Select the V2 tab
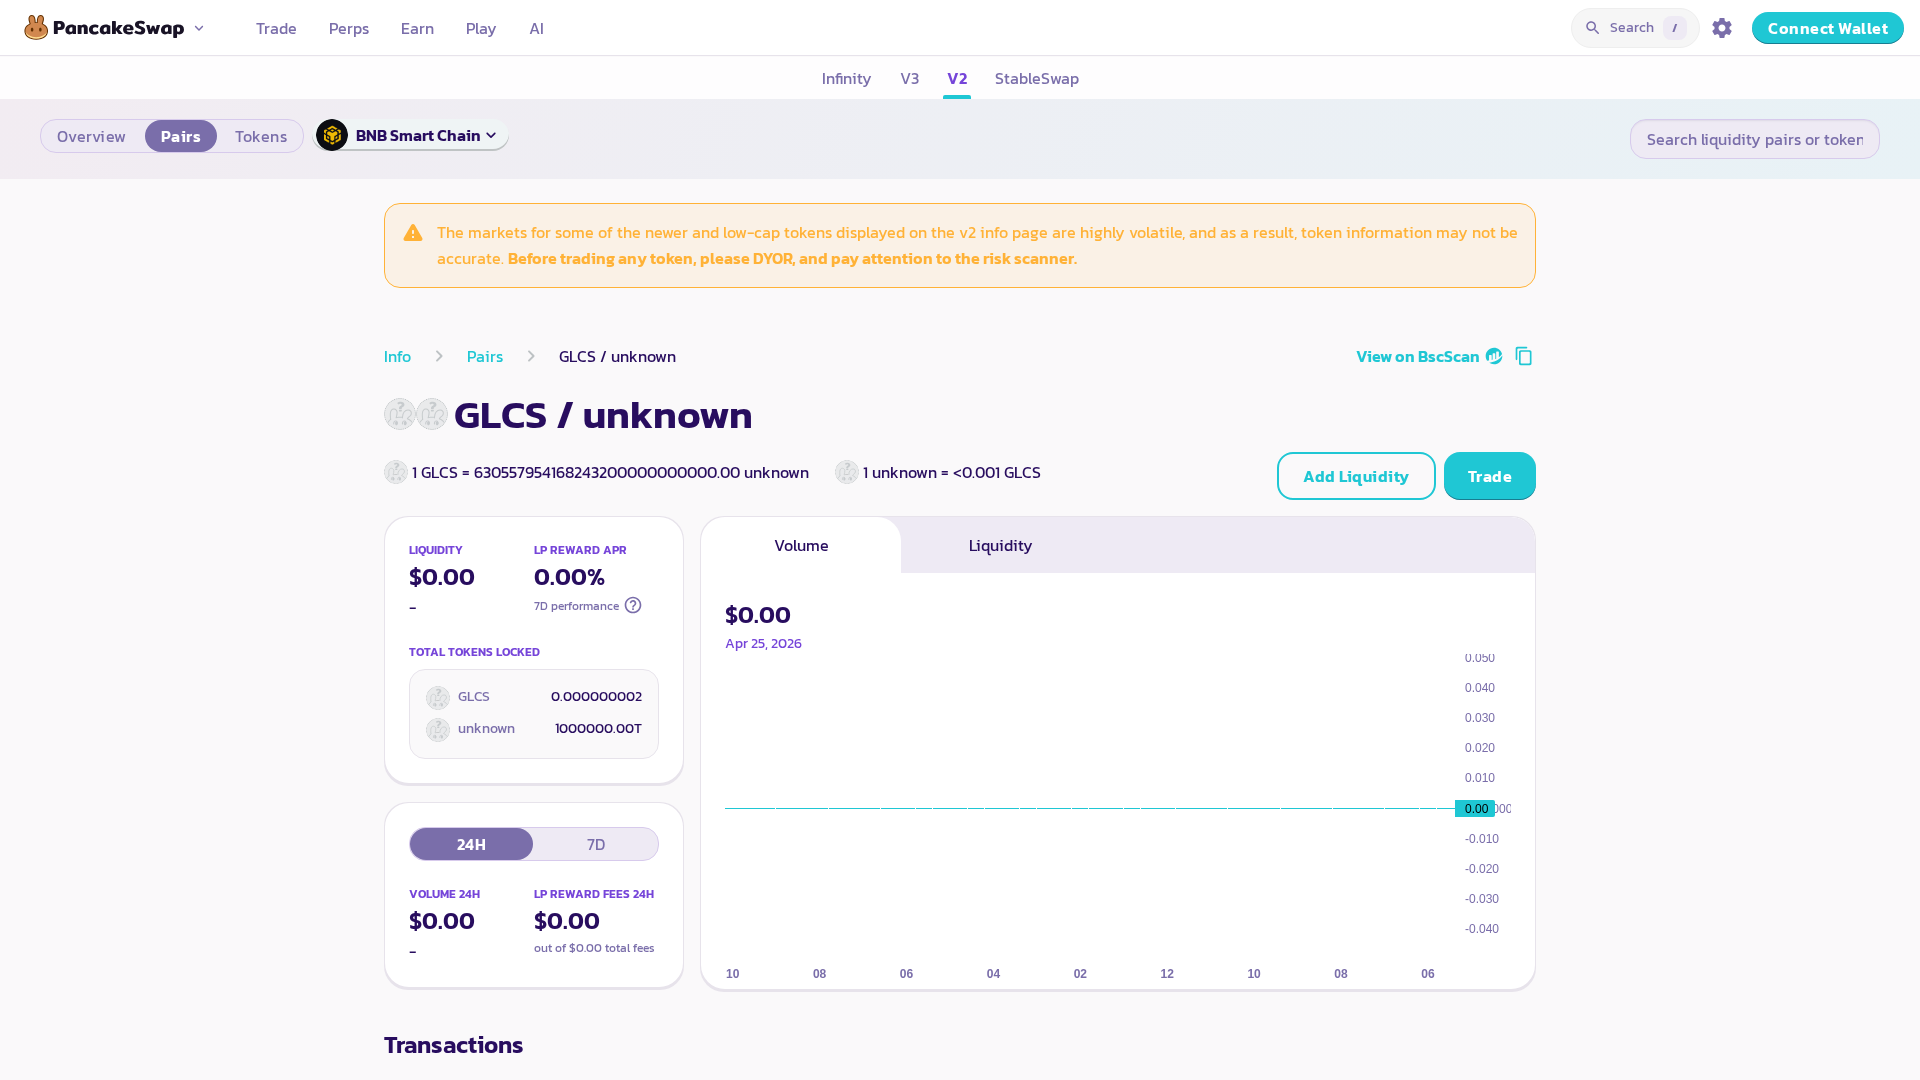 click(x=957, y=78)
